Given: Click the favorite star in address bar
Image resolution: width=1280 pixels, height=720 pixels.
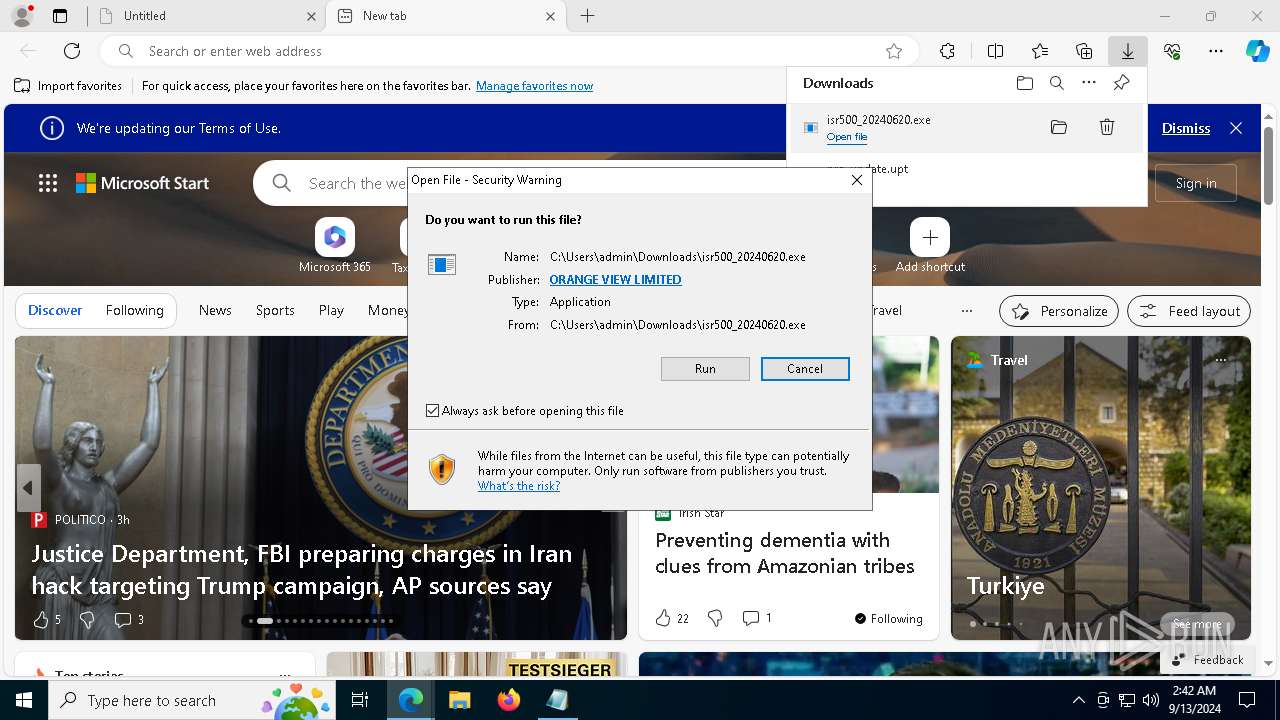Looking at the screenshot, I should coord(894,51).
